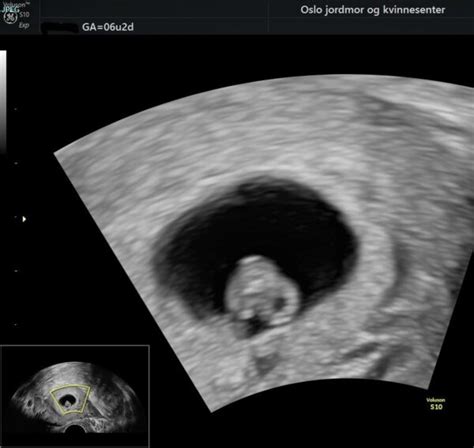Click the white focal-depth arrow marker
Image resolution: width=474 pixels, height=448 pixels.
click(x=24, y=219)
